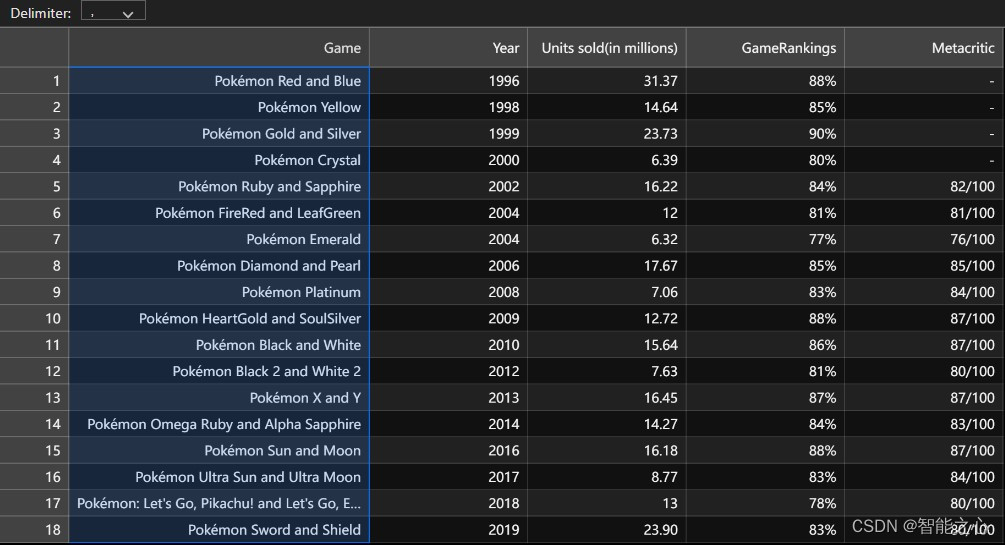Image resolution: width=1005 pixels, height=545 pixels.
Task: Select units sold cell 7.63
Action: [x=606, y=371]
